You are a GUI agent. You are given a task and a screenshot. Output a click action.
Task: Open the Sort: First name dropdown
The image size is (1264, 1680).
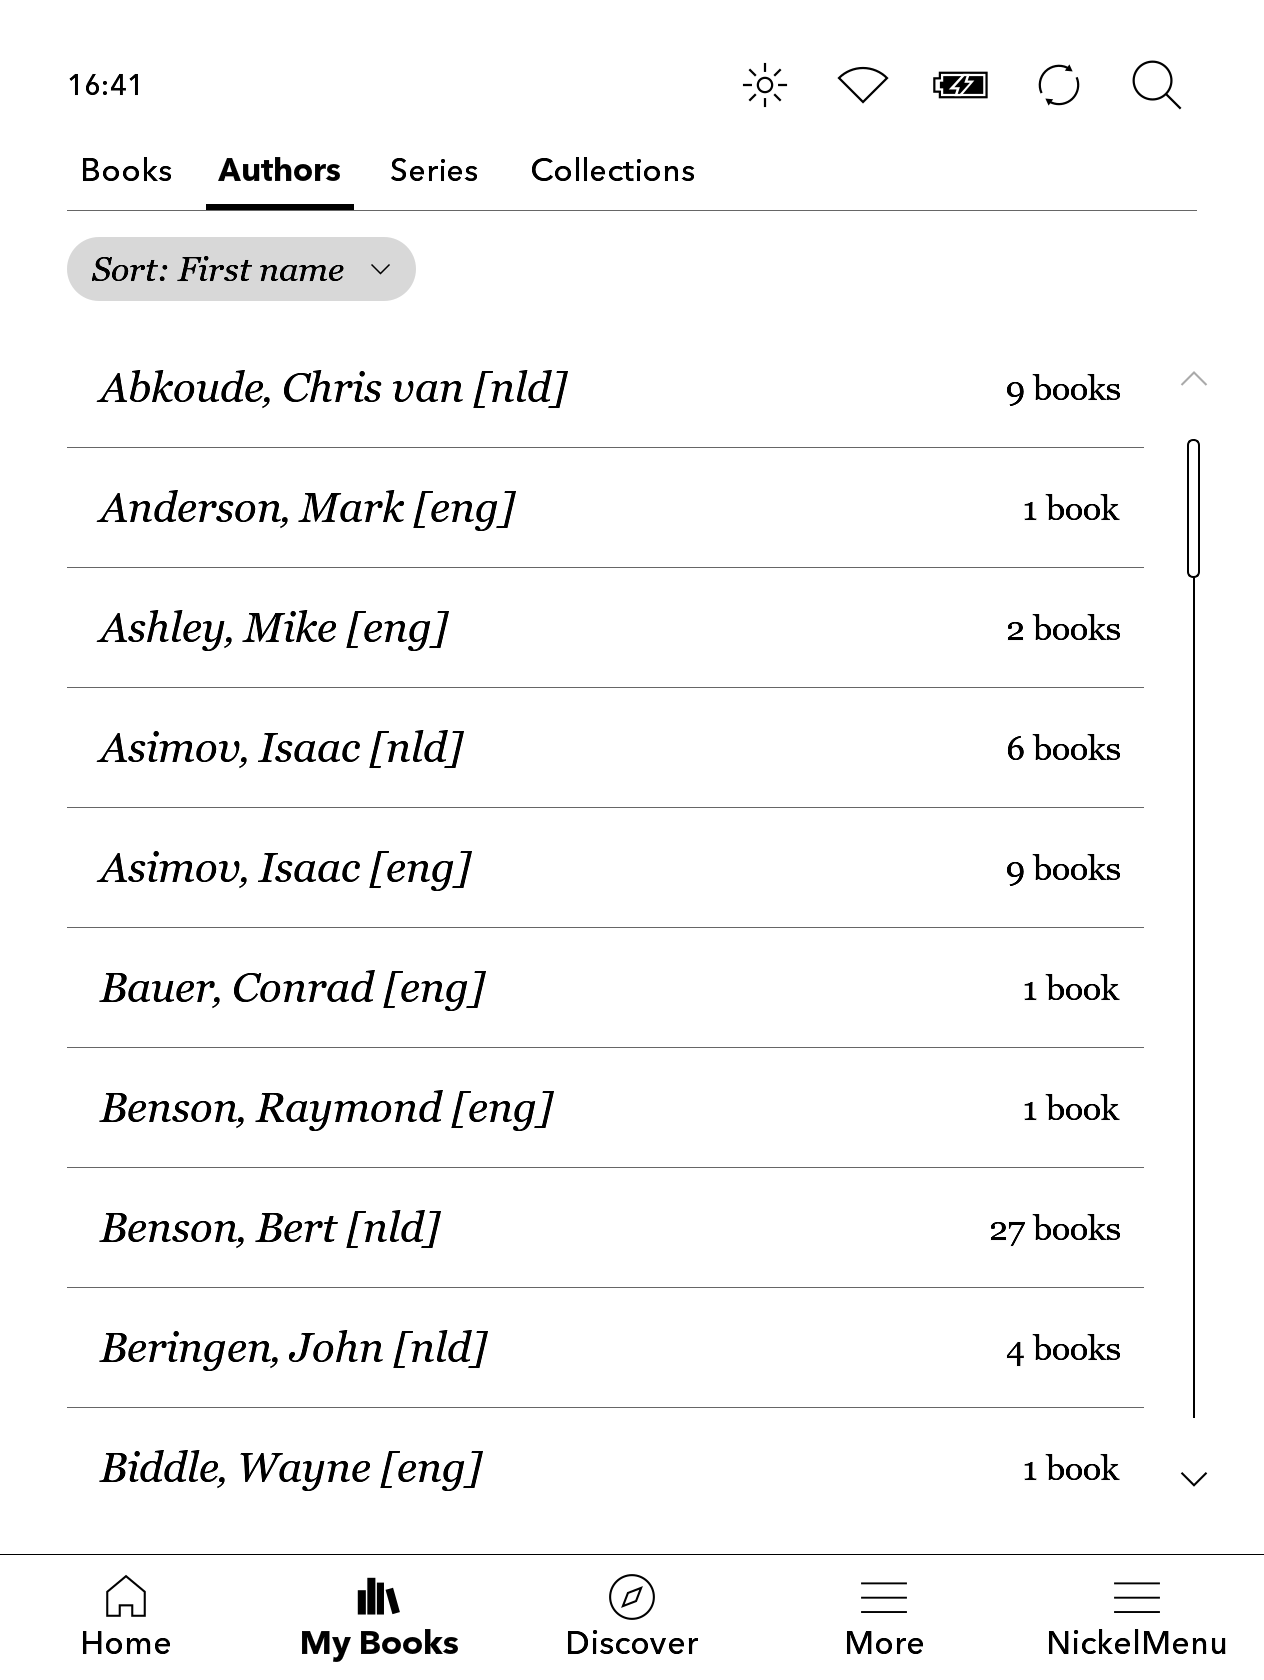click(241, 269)
